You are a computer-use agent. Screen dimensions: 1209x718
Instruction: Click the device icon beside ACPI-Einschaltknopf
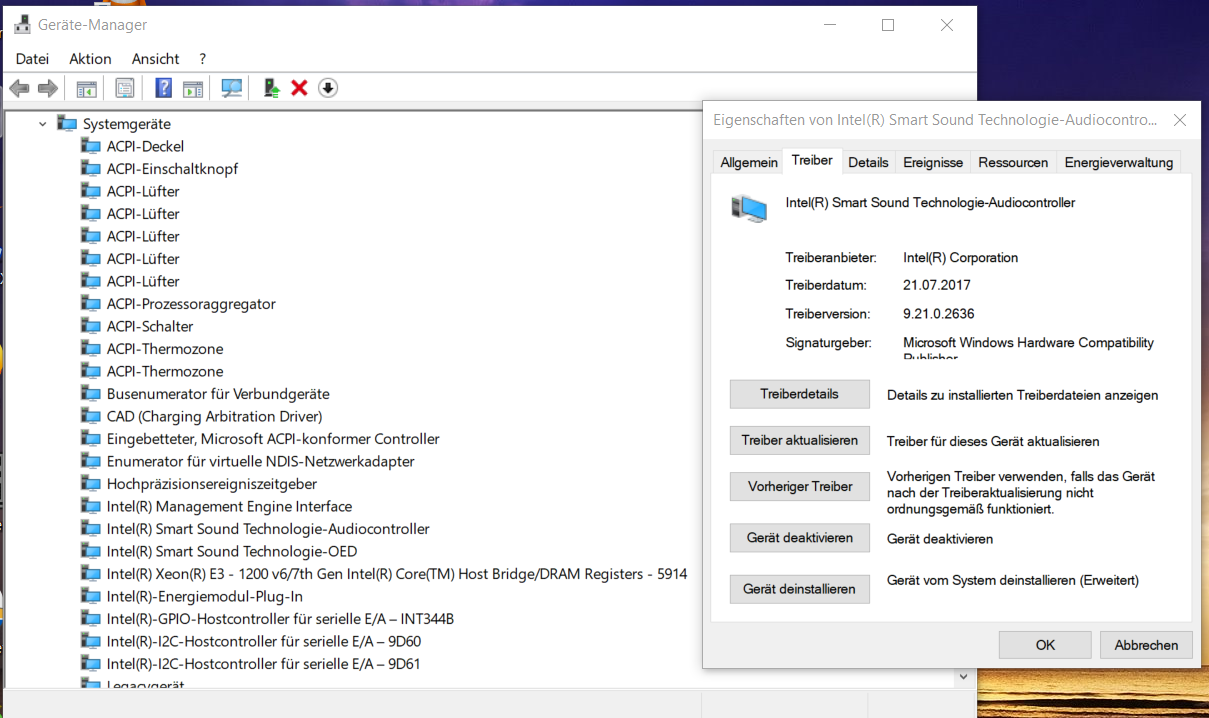point(91,169)
